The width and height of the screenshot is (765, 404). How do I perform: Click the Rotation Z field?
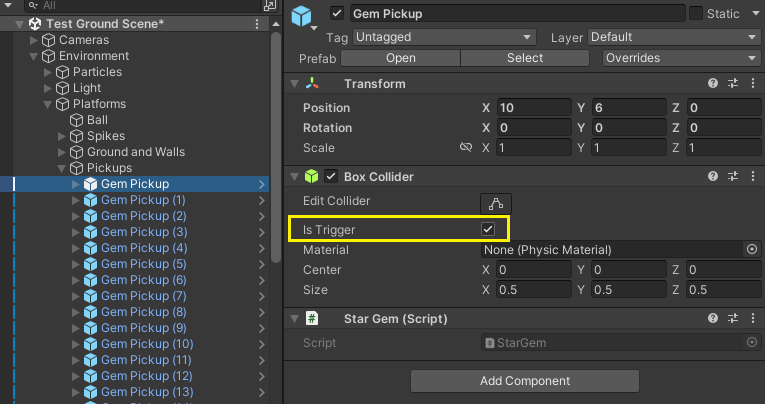click(724, 127)
